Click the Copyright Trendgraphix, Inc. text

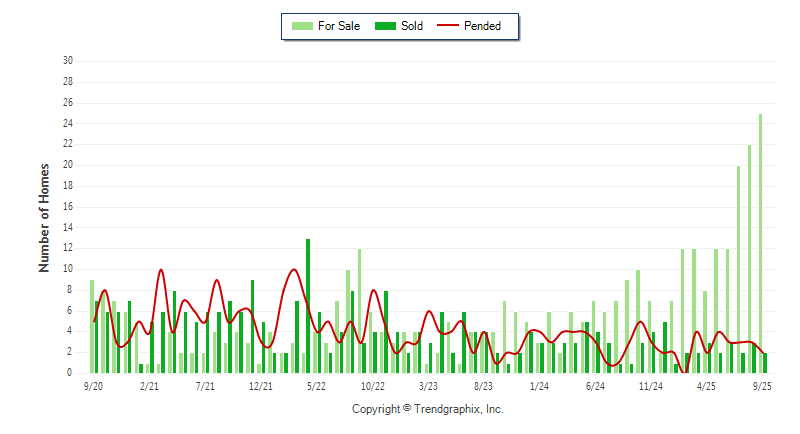click(x=428, y=409)
